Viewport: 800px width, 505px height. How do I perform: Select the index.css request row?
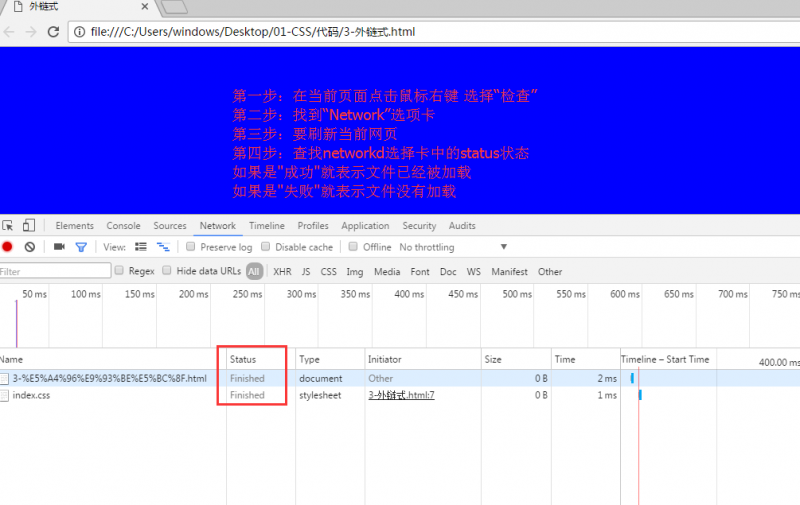(x=31, y=395)
